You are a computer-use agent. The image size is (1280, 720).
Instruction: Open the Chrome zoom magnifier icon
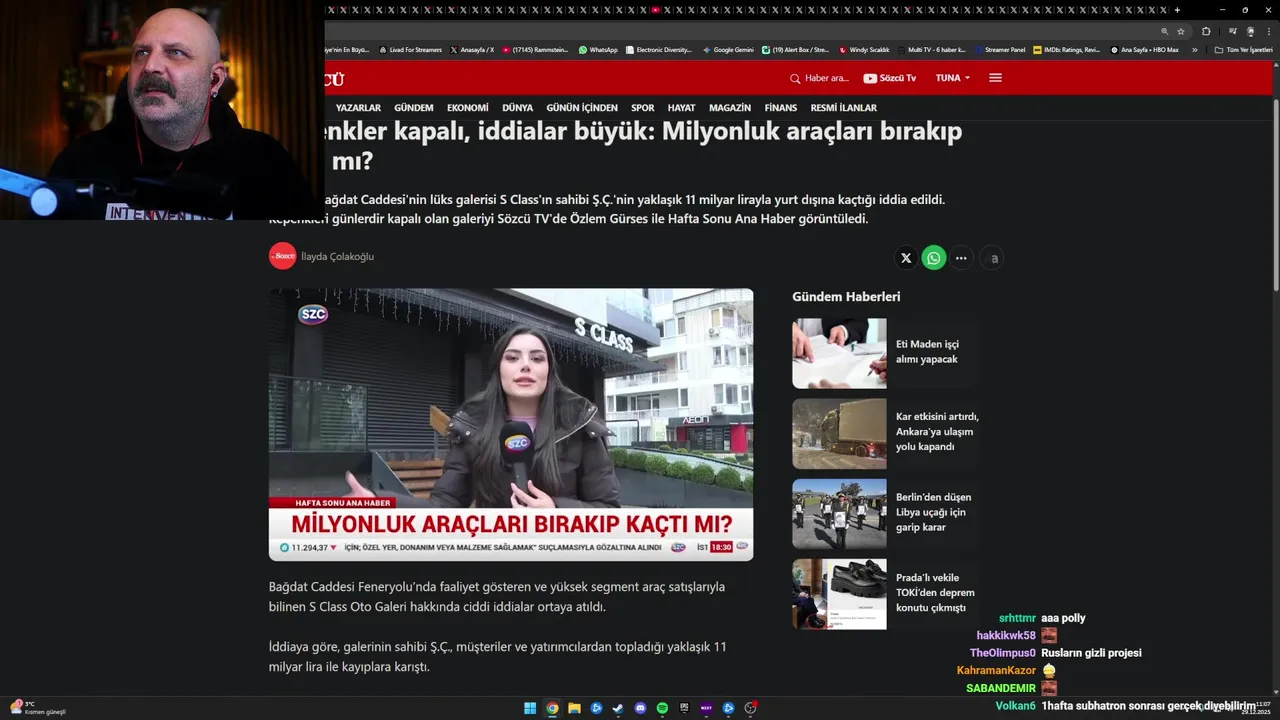click(1164, 31)
